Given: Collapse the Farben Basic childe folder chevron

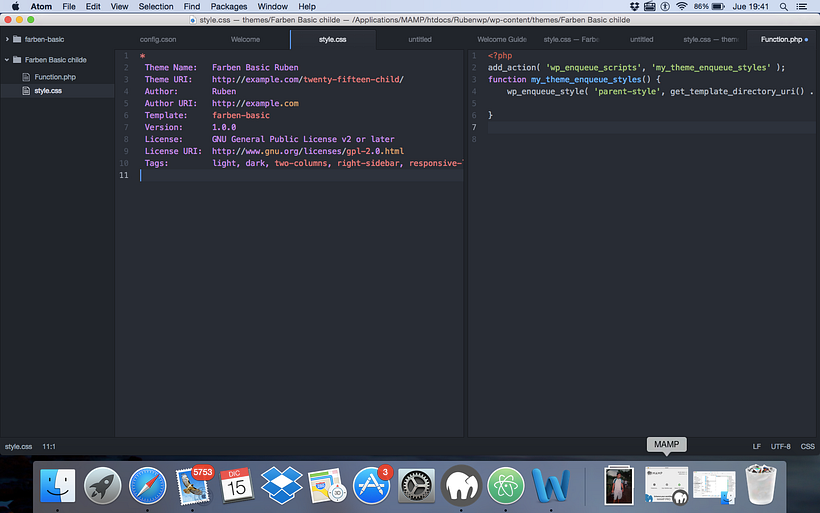Looking at the screenshot, I should click(7, 60).
